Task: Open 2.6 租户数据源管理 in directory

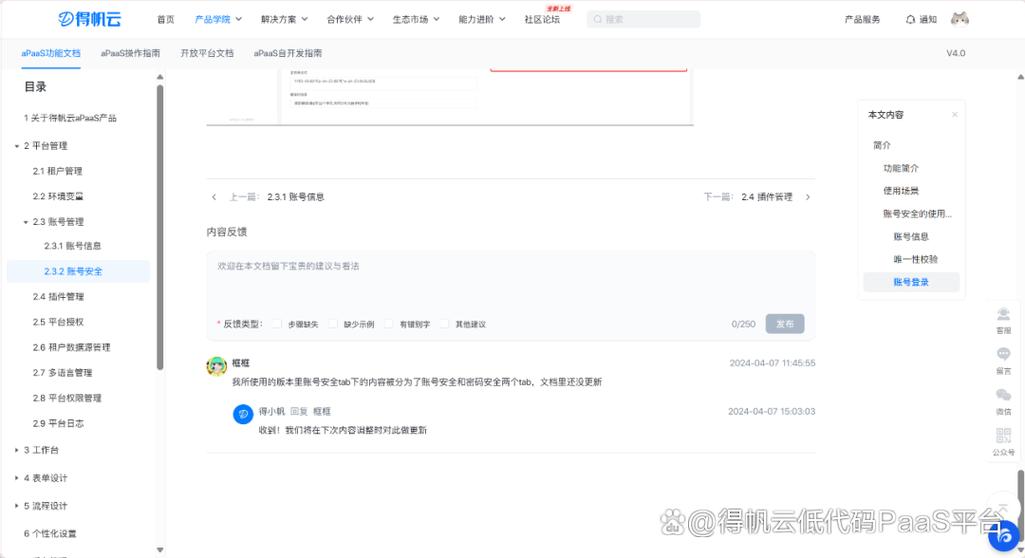Action: coord(71,348)
